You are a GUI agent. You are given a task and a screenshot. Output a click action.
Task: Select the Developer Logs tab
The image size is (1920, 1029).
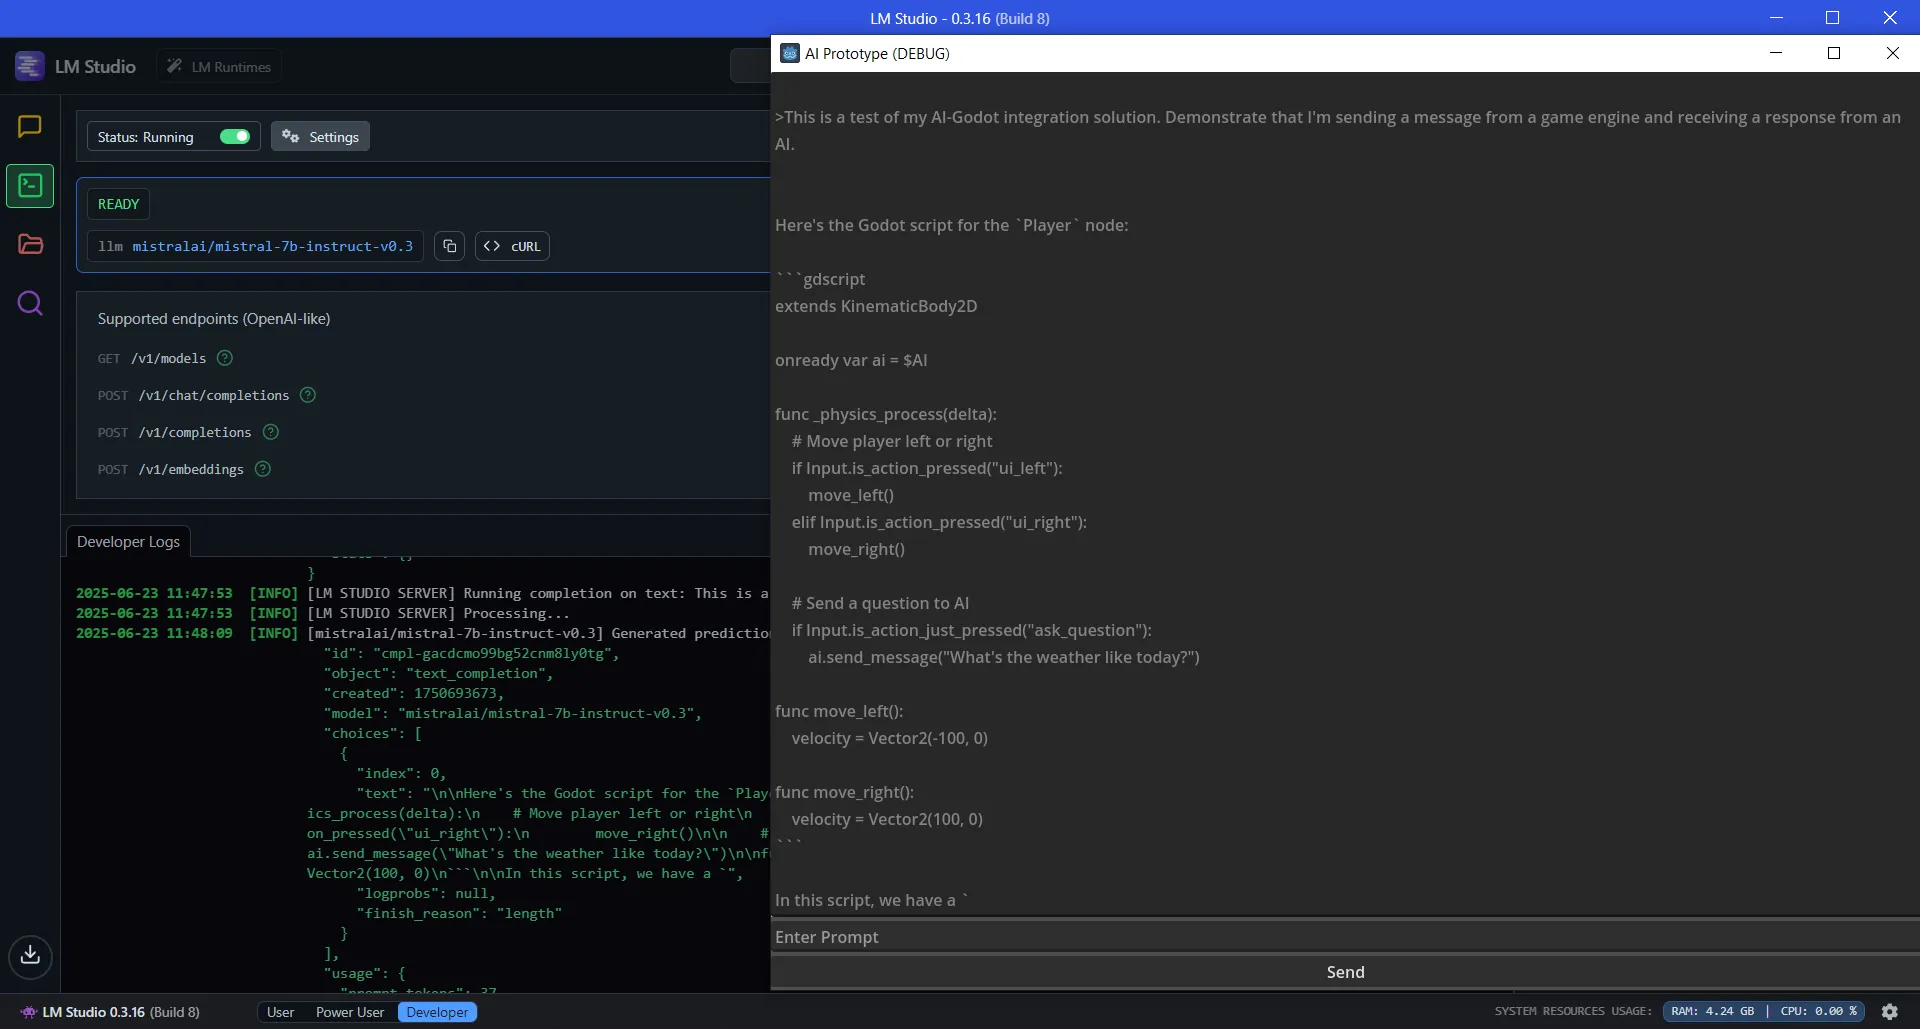(127, 541)
